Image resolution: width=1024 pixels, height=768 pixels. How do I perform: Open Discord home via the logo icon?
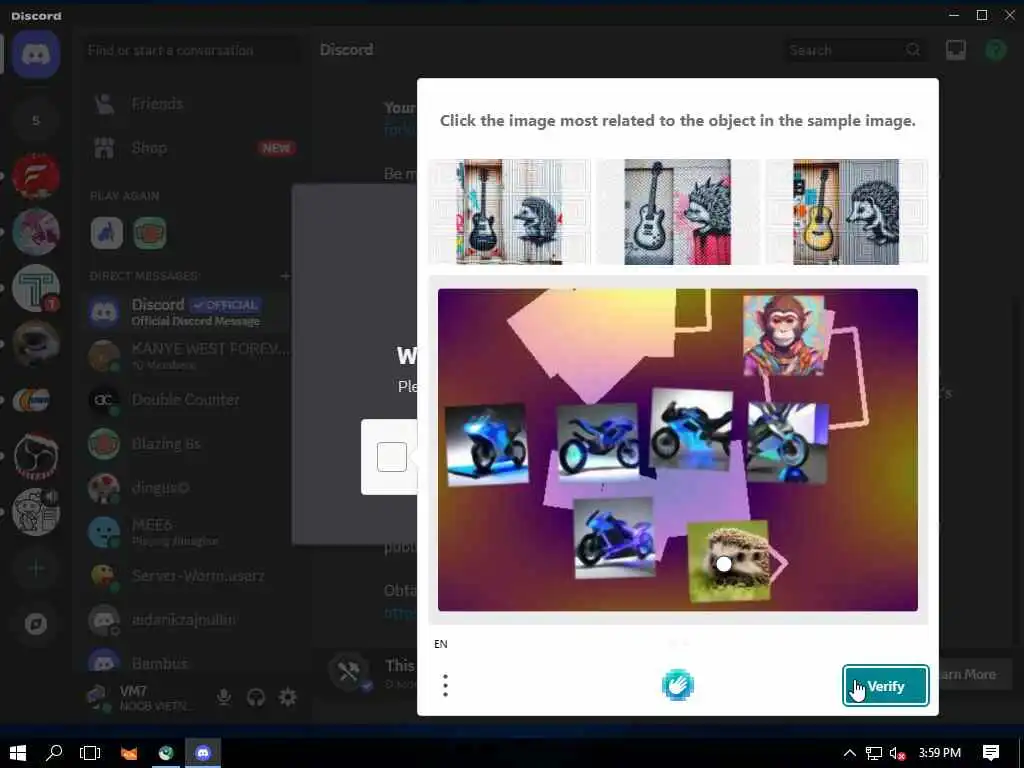36,54
